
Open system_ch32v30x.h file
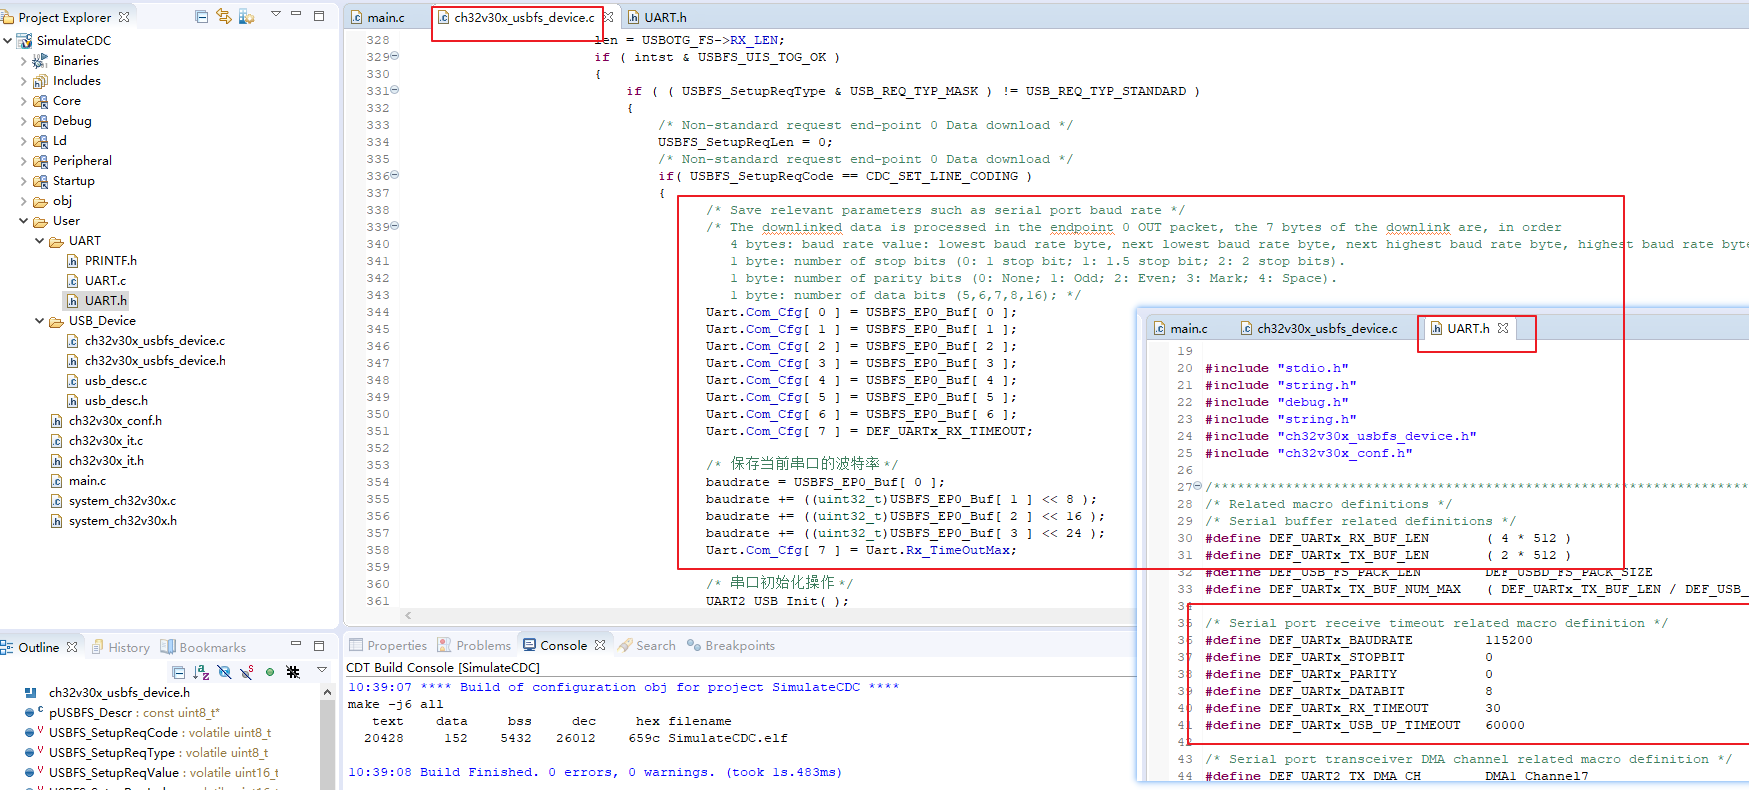114,521
